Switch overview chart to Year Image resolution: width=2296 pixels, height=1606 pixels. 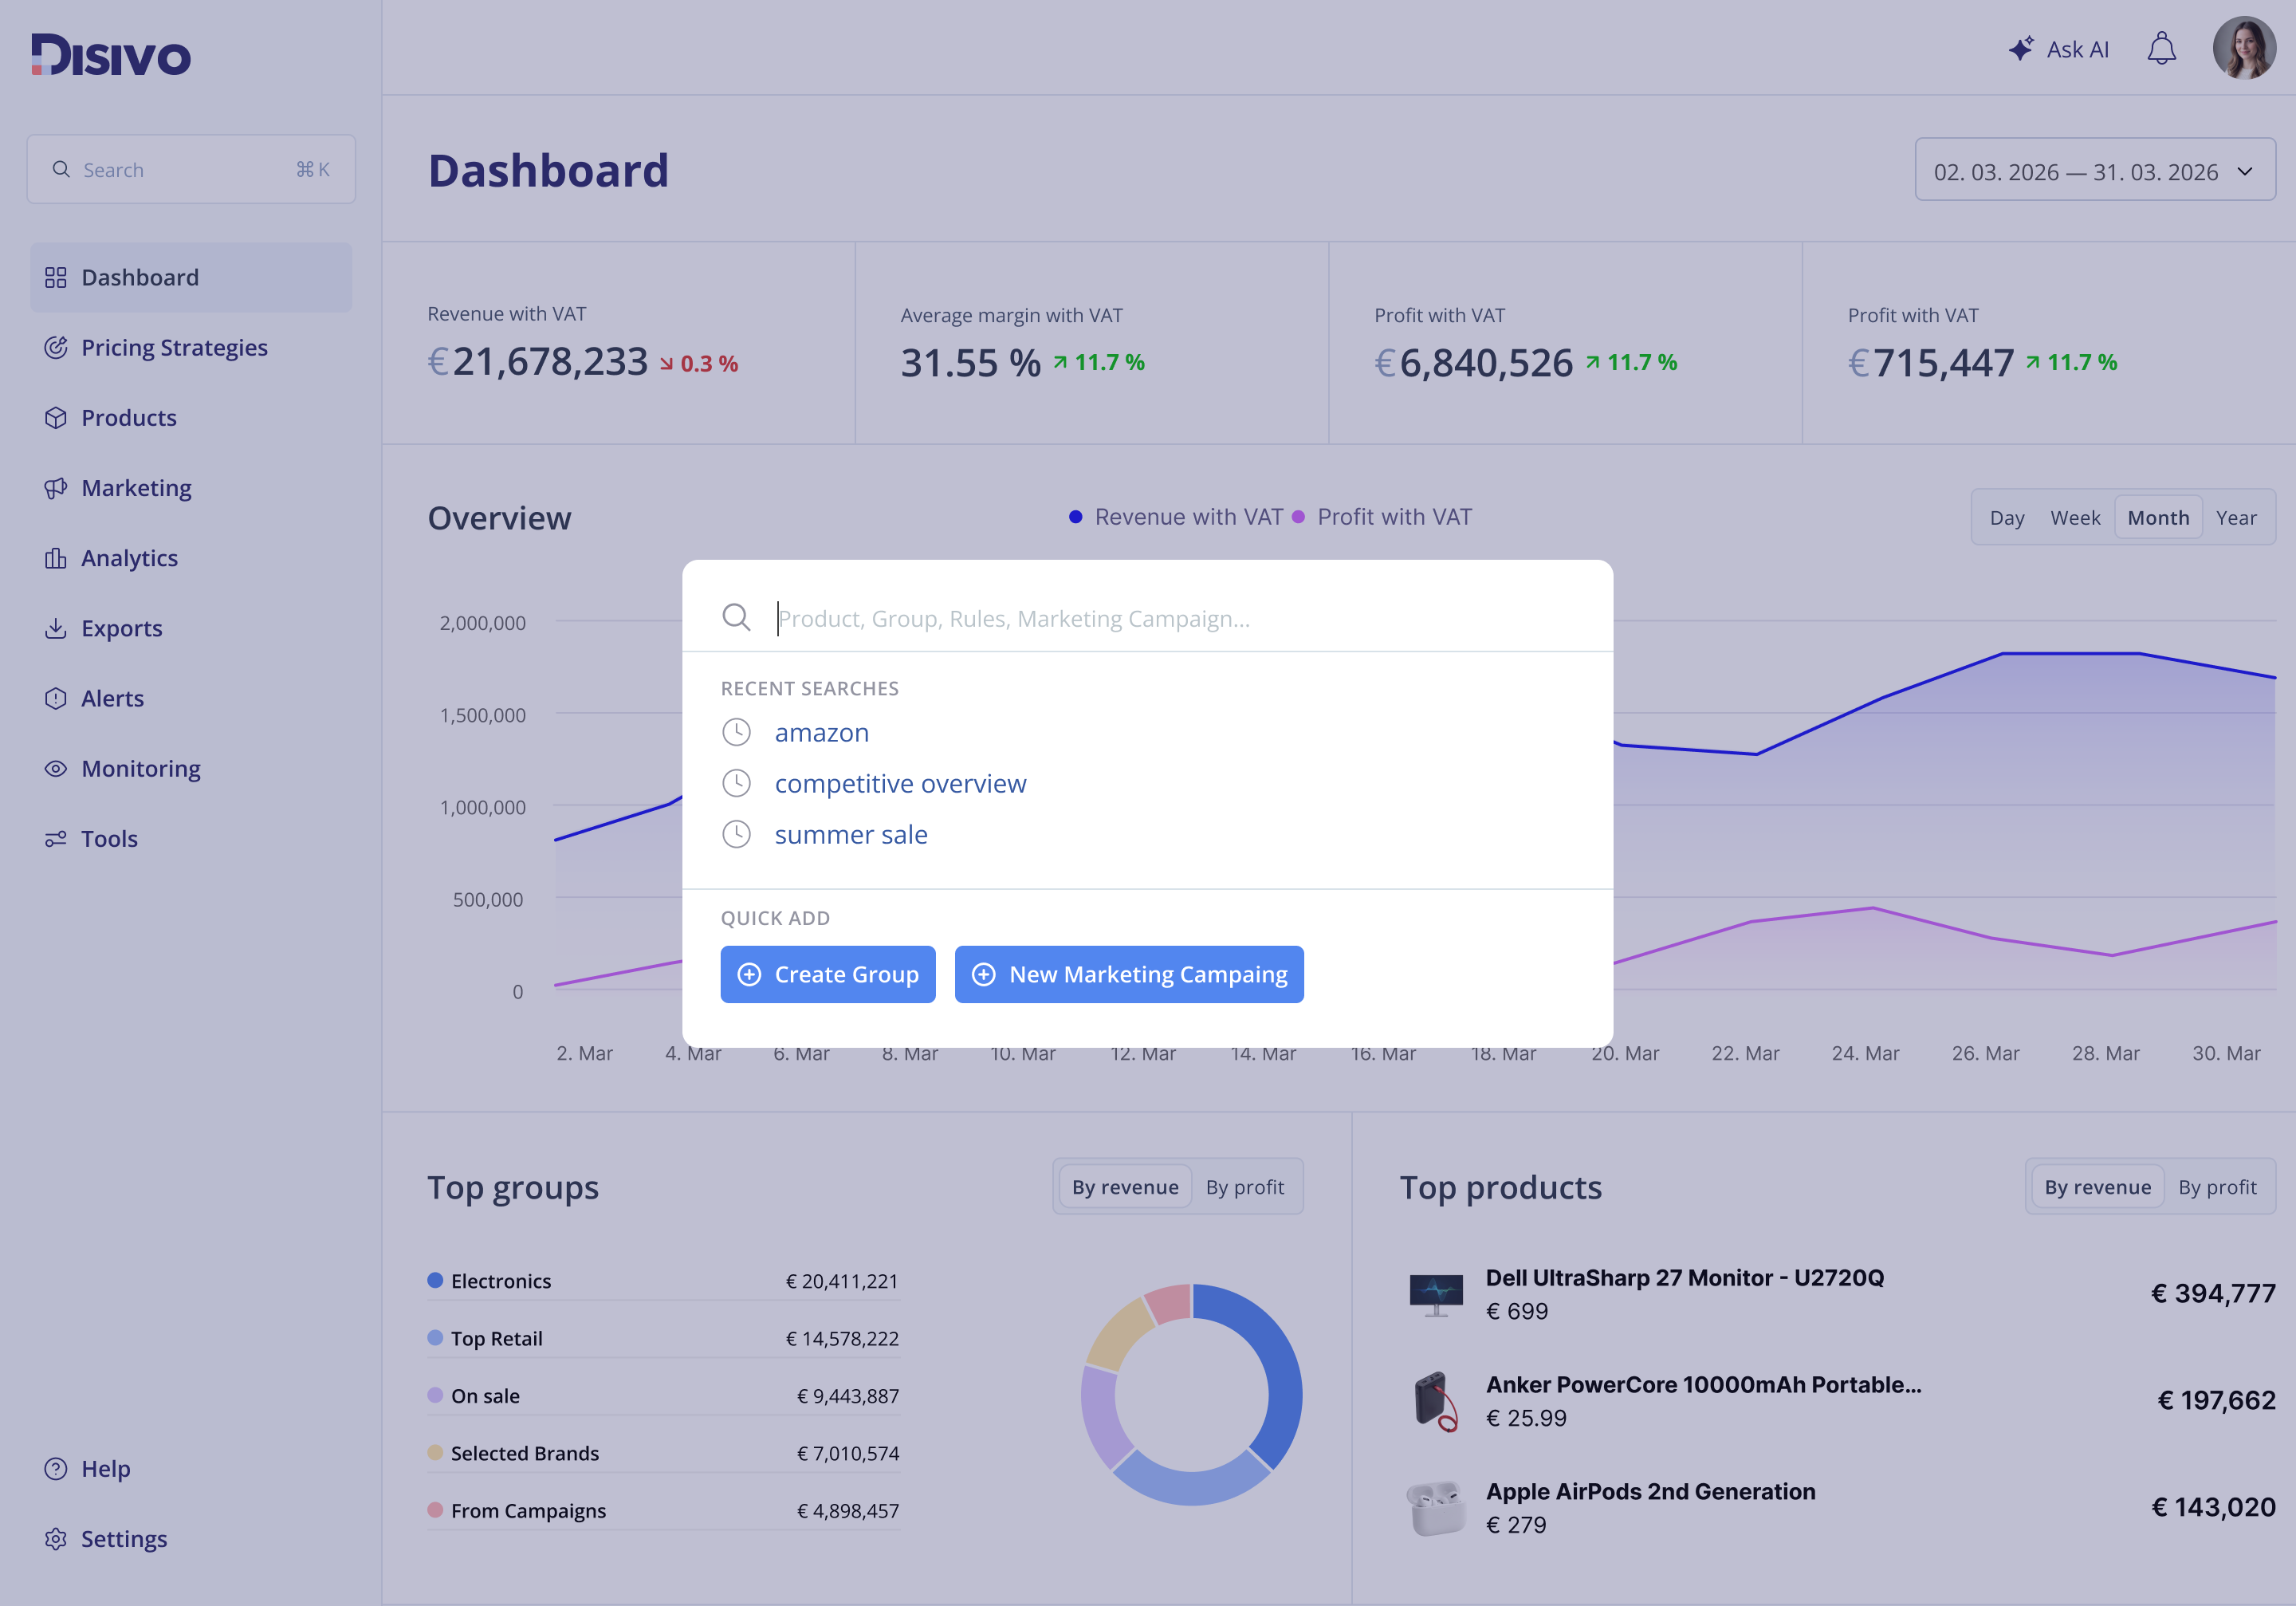[x=2236, y=517]
